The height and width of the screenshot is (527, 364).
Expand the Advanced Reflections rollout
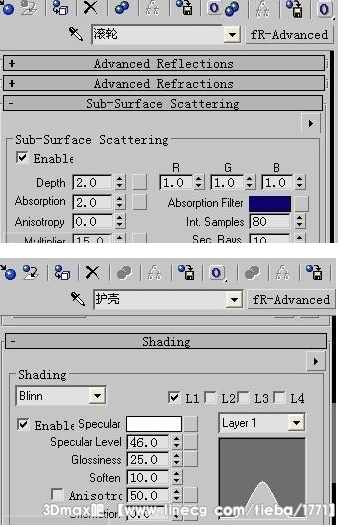tap(164, 64)
